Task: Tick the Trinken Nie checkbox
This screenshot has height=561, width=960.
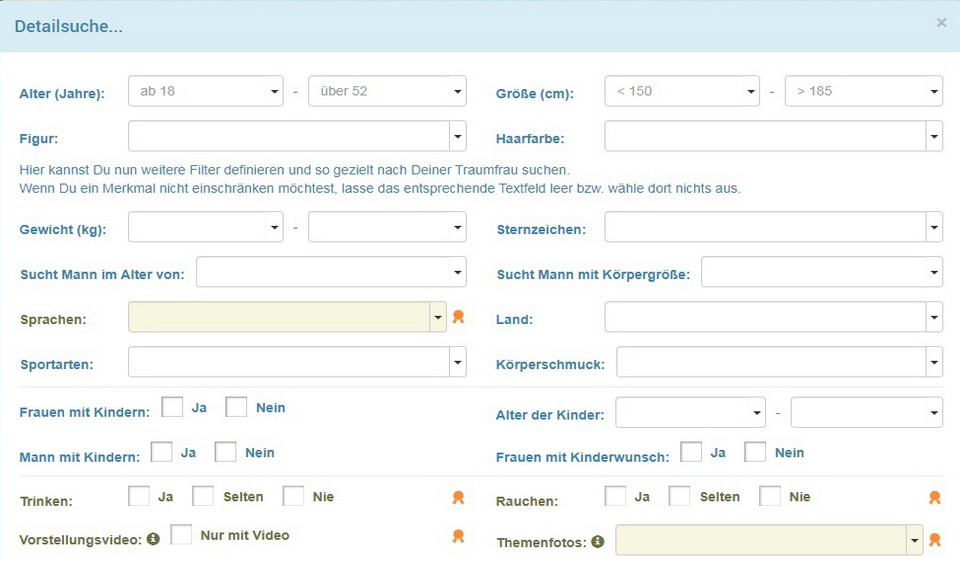Action: (x=293, y=495)
